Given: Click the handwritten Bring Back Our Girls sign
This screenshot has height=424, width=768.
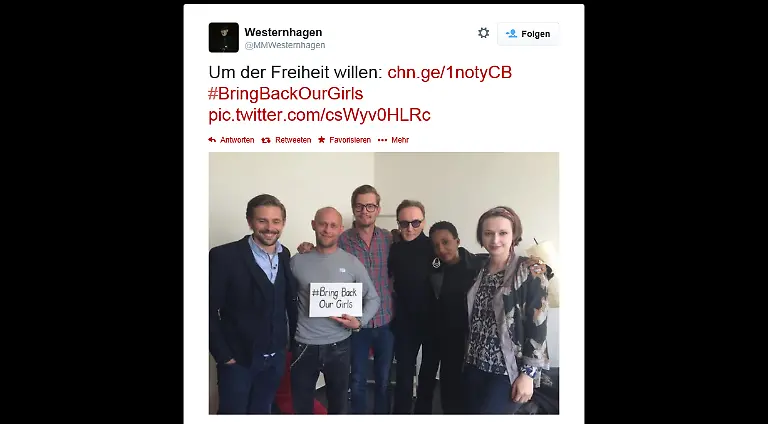Looking at the screenshot, I should coord(336,300).
